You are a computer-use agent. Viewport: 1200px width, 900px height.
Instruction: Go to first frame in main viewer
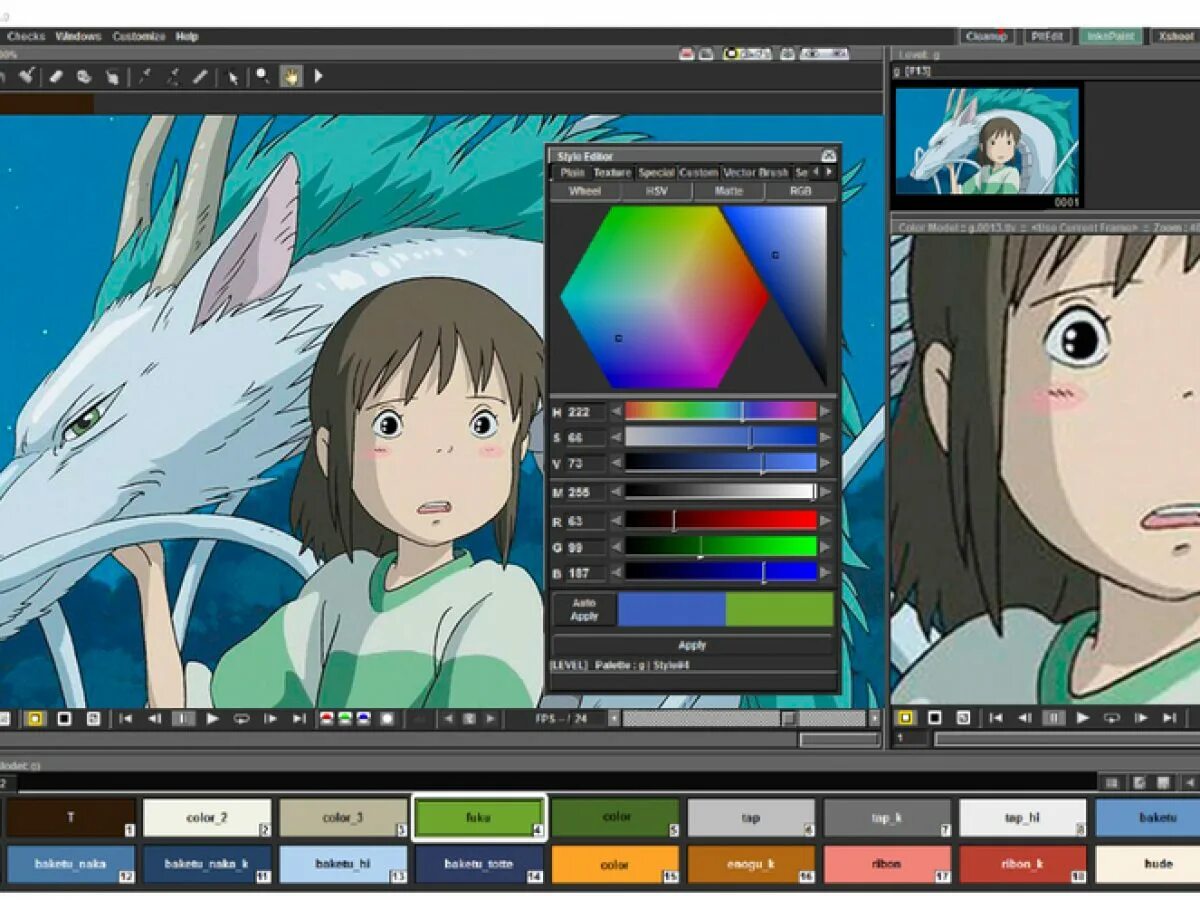(x=126, y=718)
